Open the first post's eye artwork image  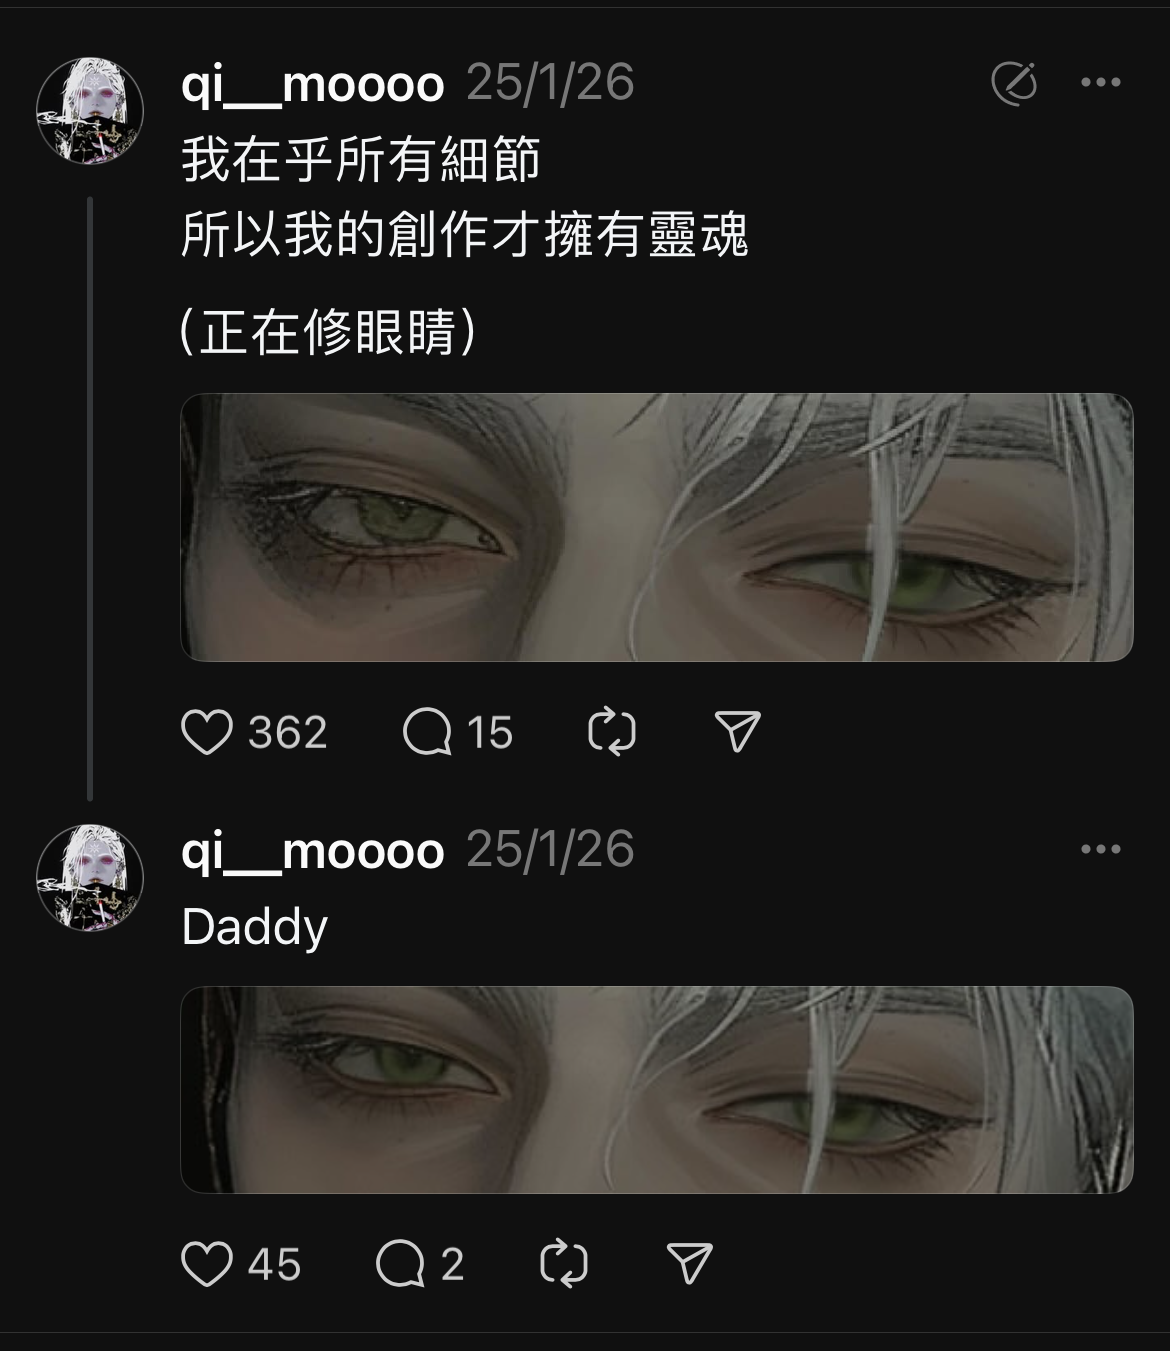pos(657,527)
